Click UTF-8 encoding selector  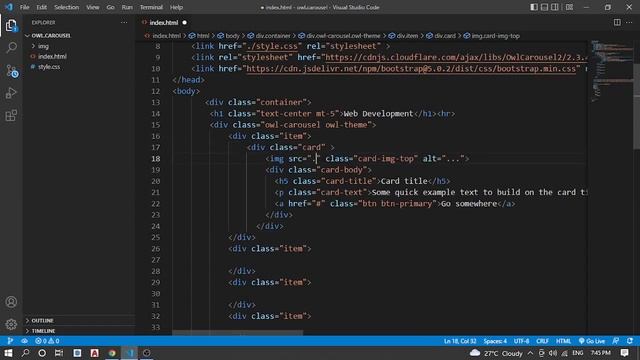point(521,341)
